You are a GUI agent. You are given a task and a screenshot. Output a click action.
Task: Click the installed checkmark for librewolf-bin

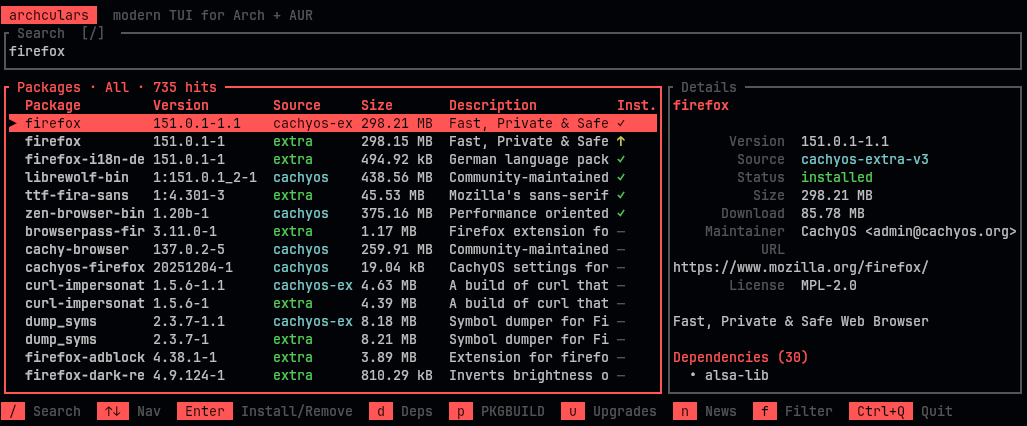[x=622, y=177]
